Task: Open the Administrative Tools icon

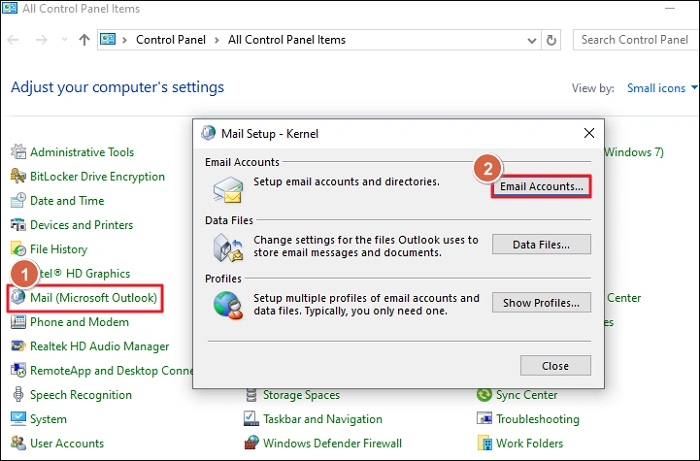Action: point(18,152)
